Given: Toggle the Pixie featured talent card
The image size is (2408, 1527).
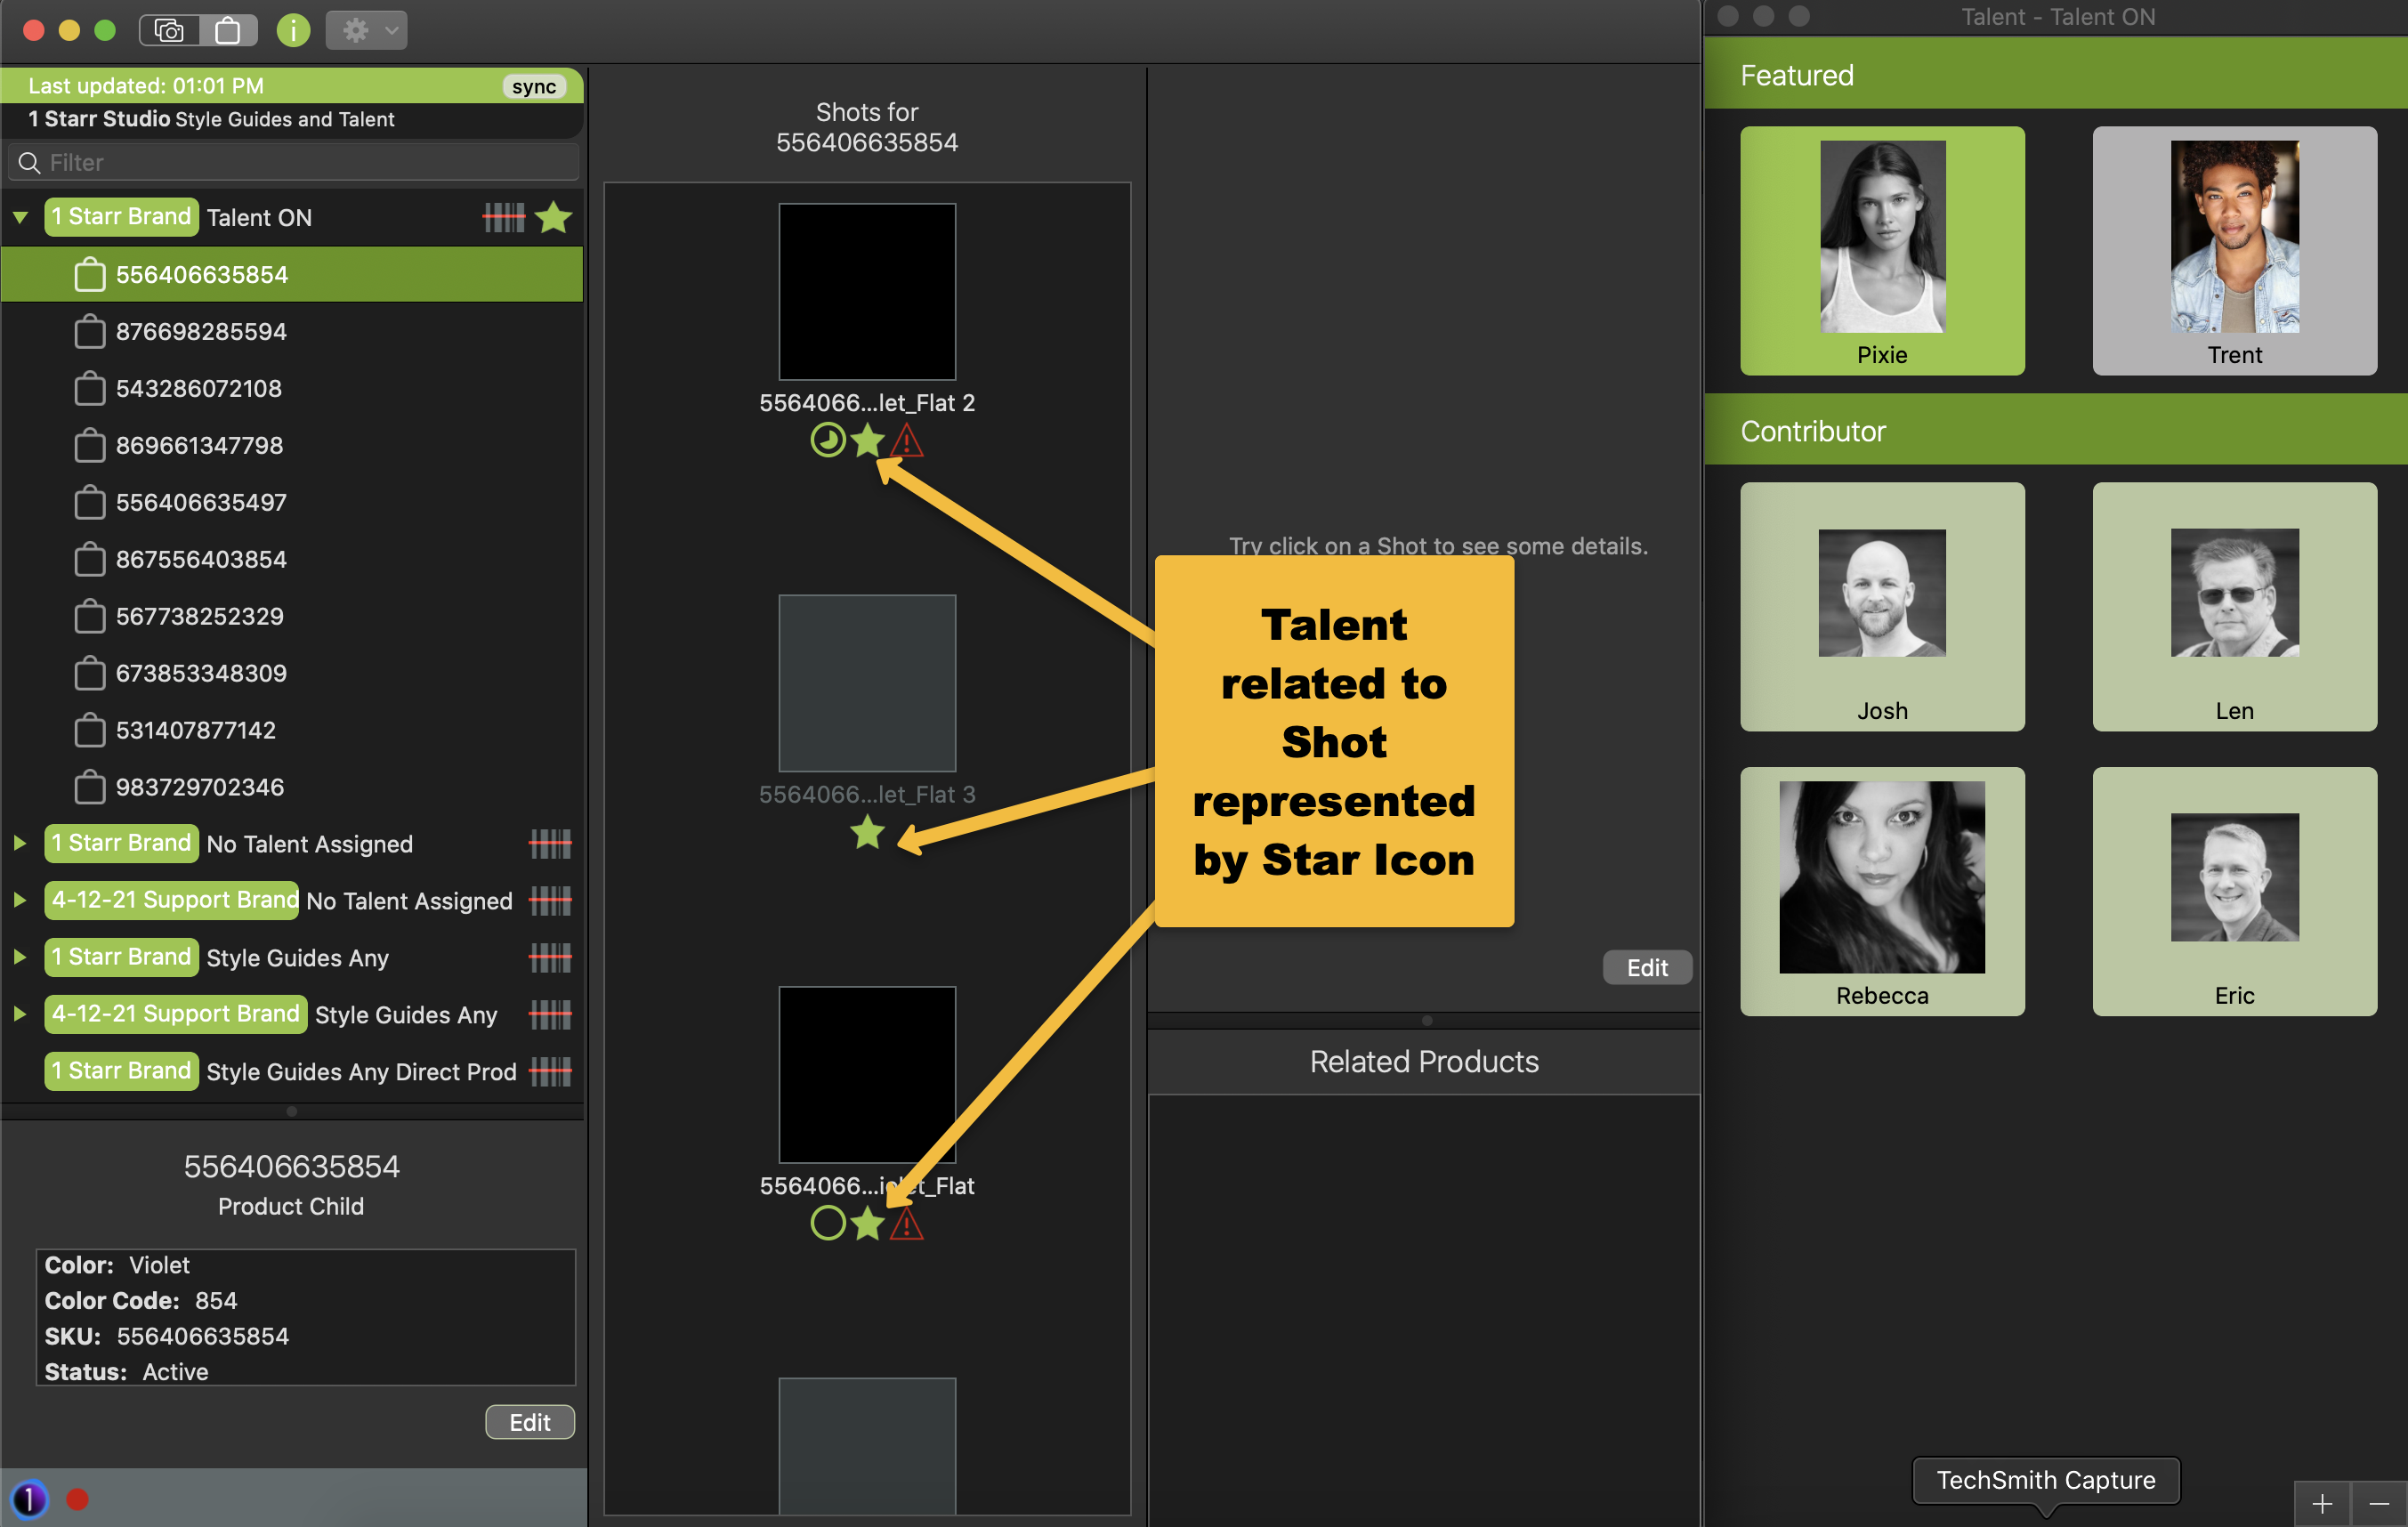Looking at the screenshot, I should click(x=1881, y=250).
